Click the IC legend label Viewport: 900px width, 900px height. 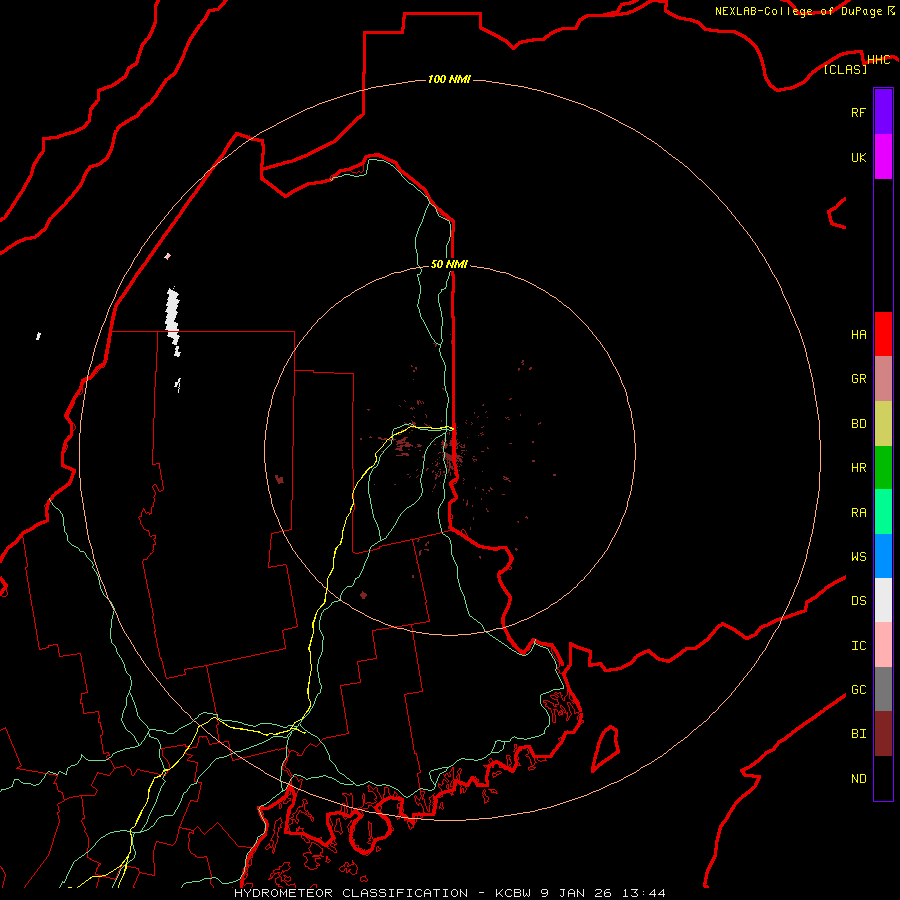858,645
